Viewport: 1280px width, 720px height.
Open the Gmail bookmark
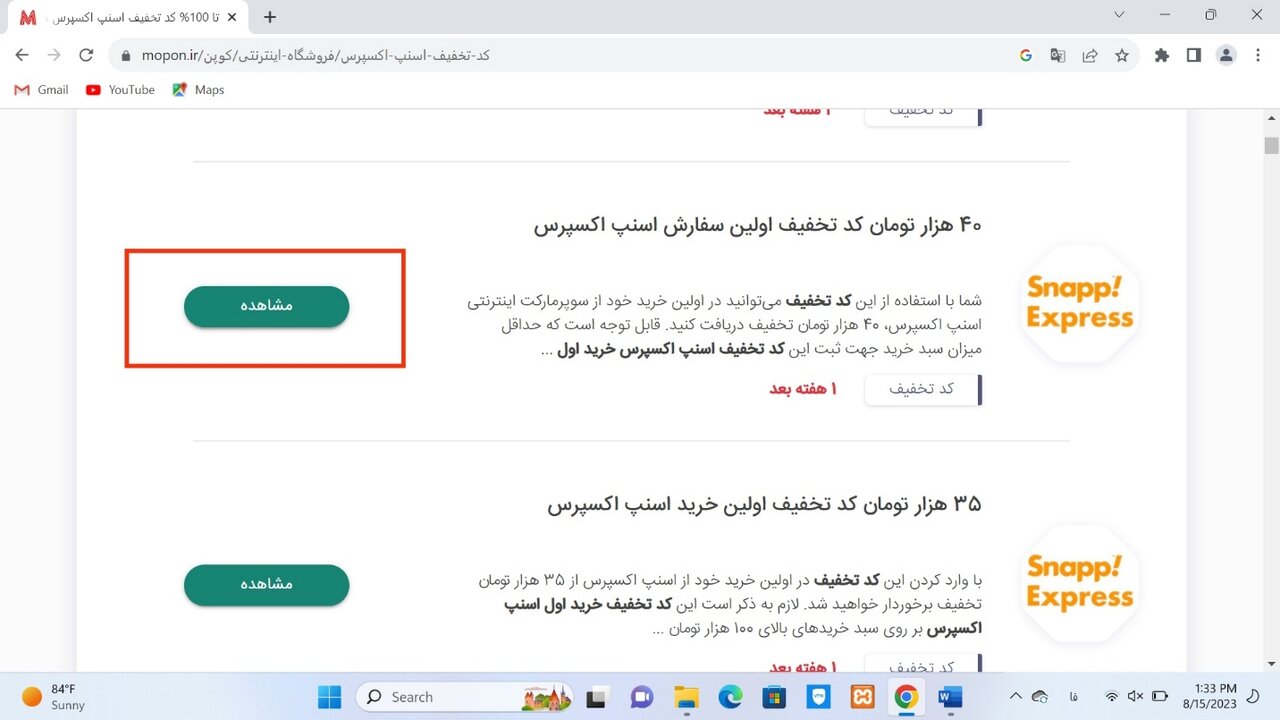coord(42,90)
